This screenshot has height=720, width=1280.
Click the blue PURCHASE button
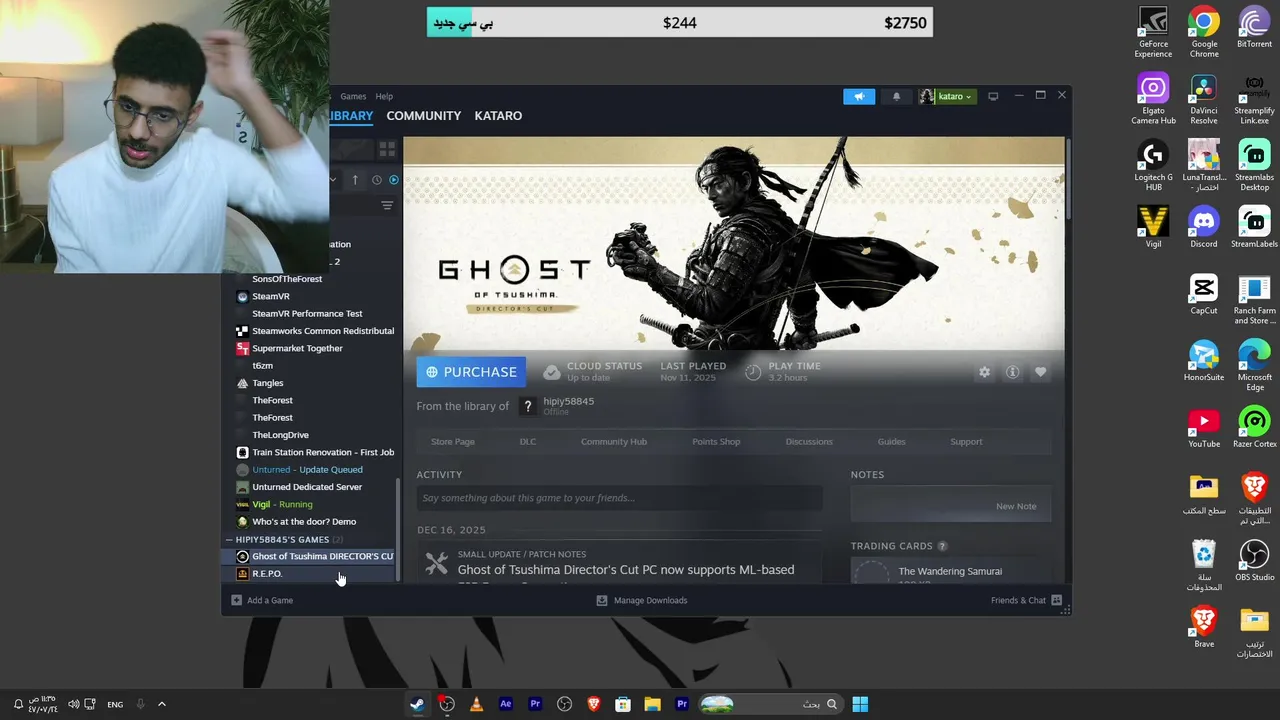point(471,372)
